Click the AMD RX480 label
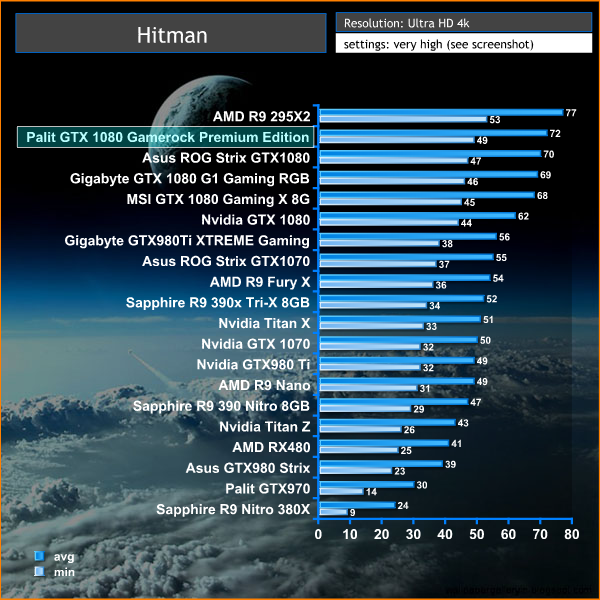Viewport: 600px width, 600px height. click(x=271, y=447)
